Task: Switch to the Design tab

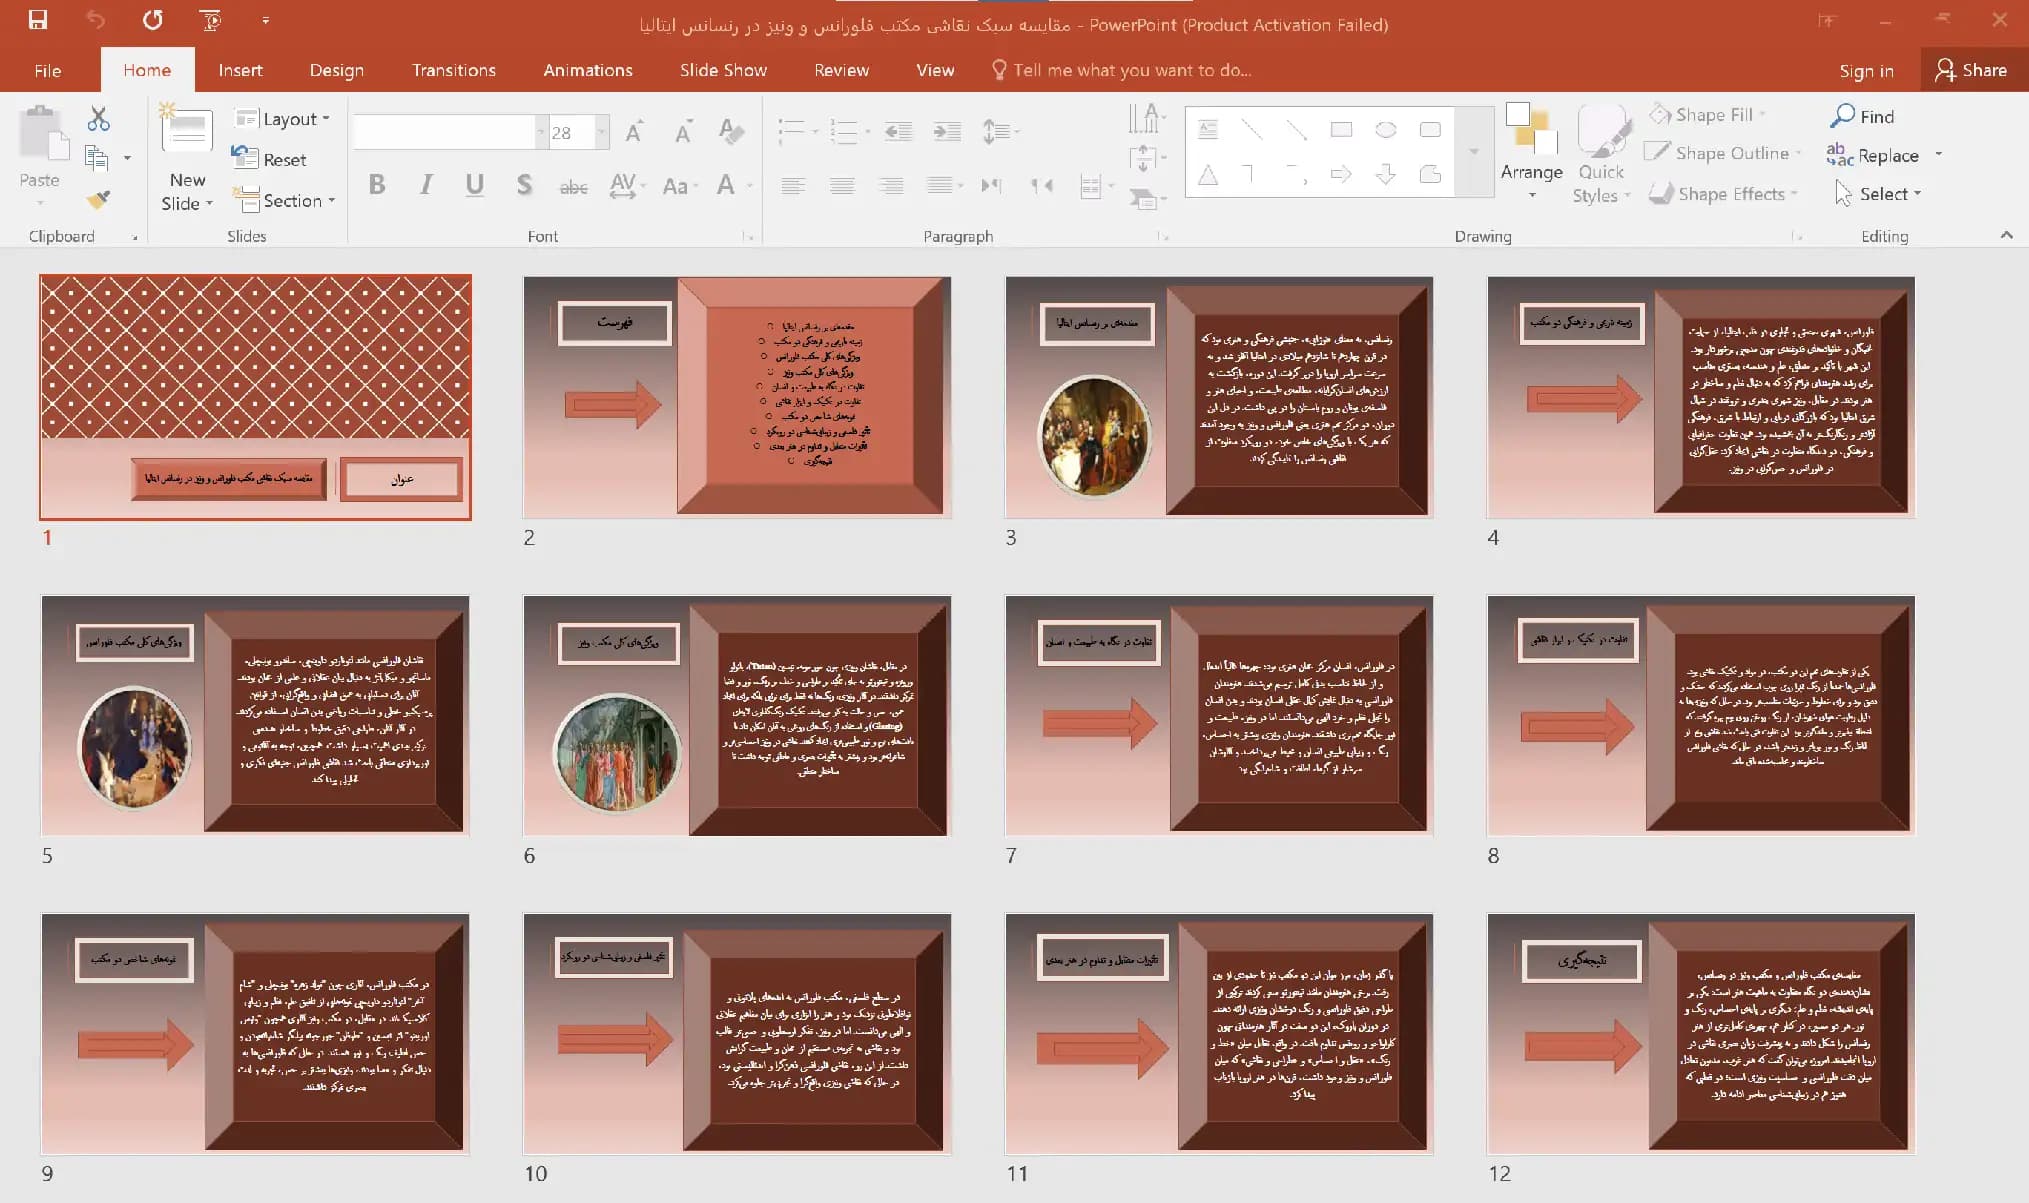Action: tap(336, 70)
